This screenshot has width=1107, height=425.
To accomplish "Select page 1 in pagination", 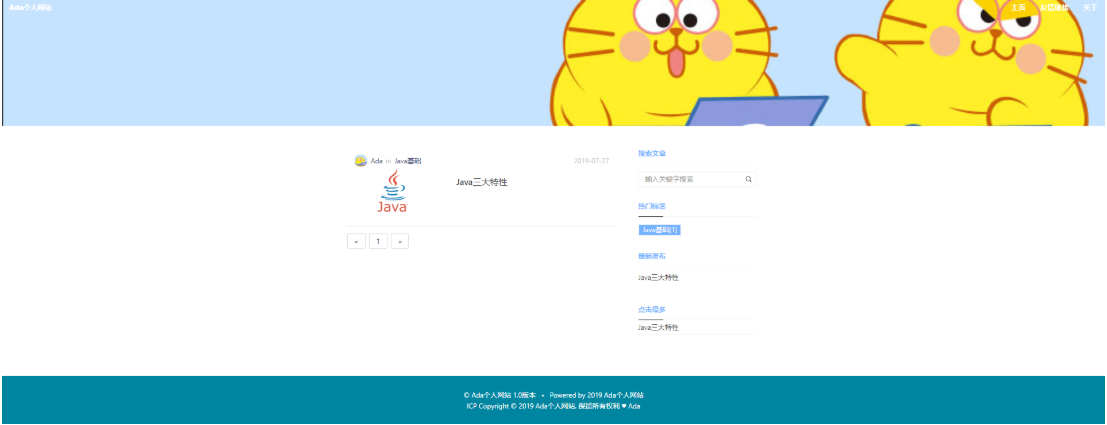I will 378,241.
